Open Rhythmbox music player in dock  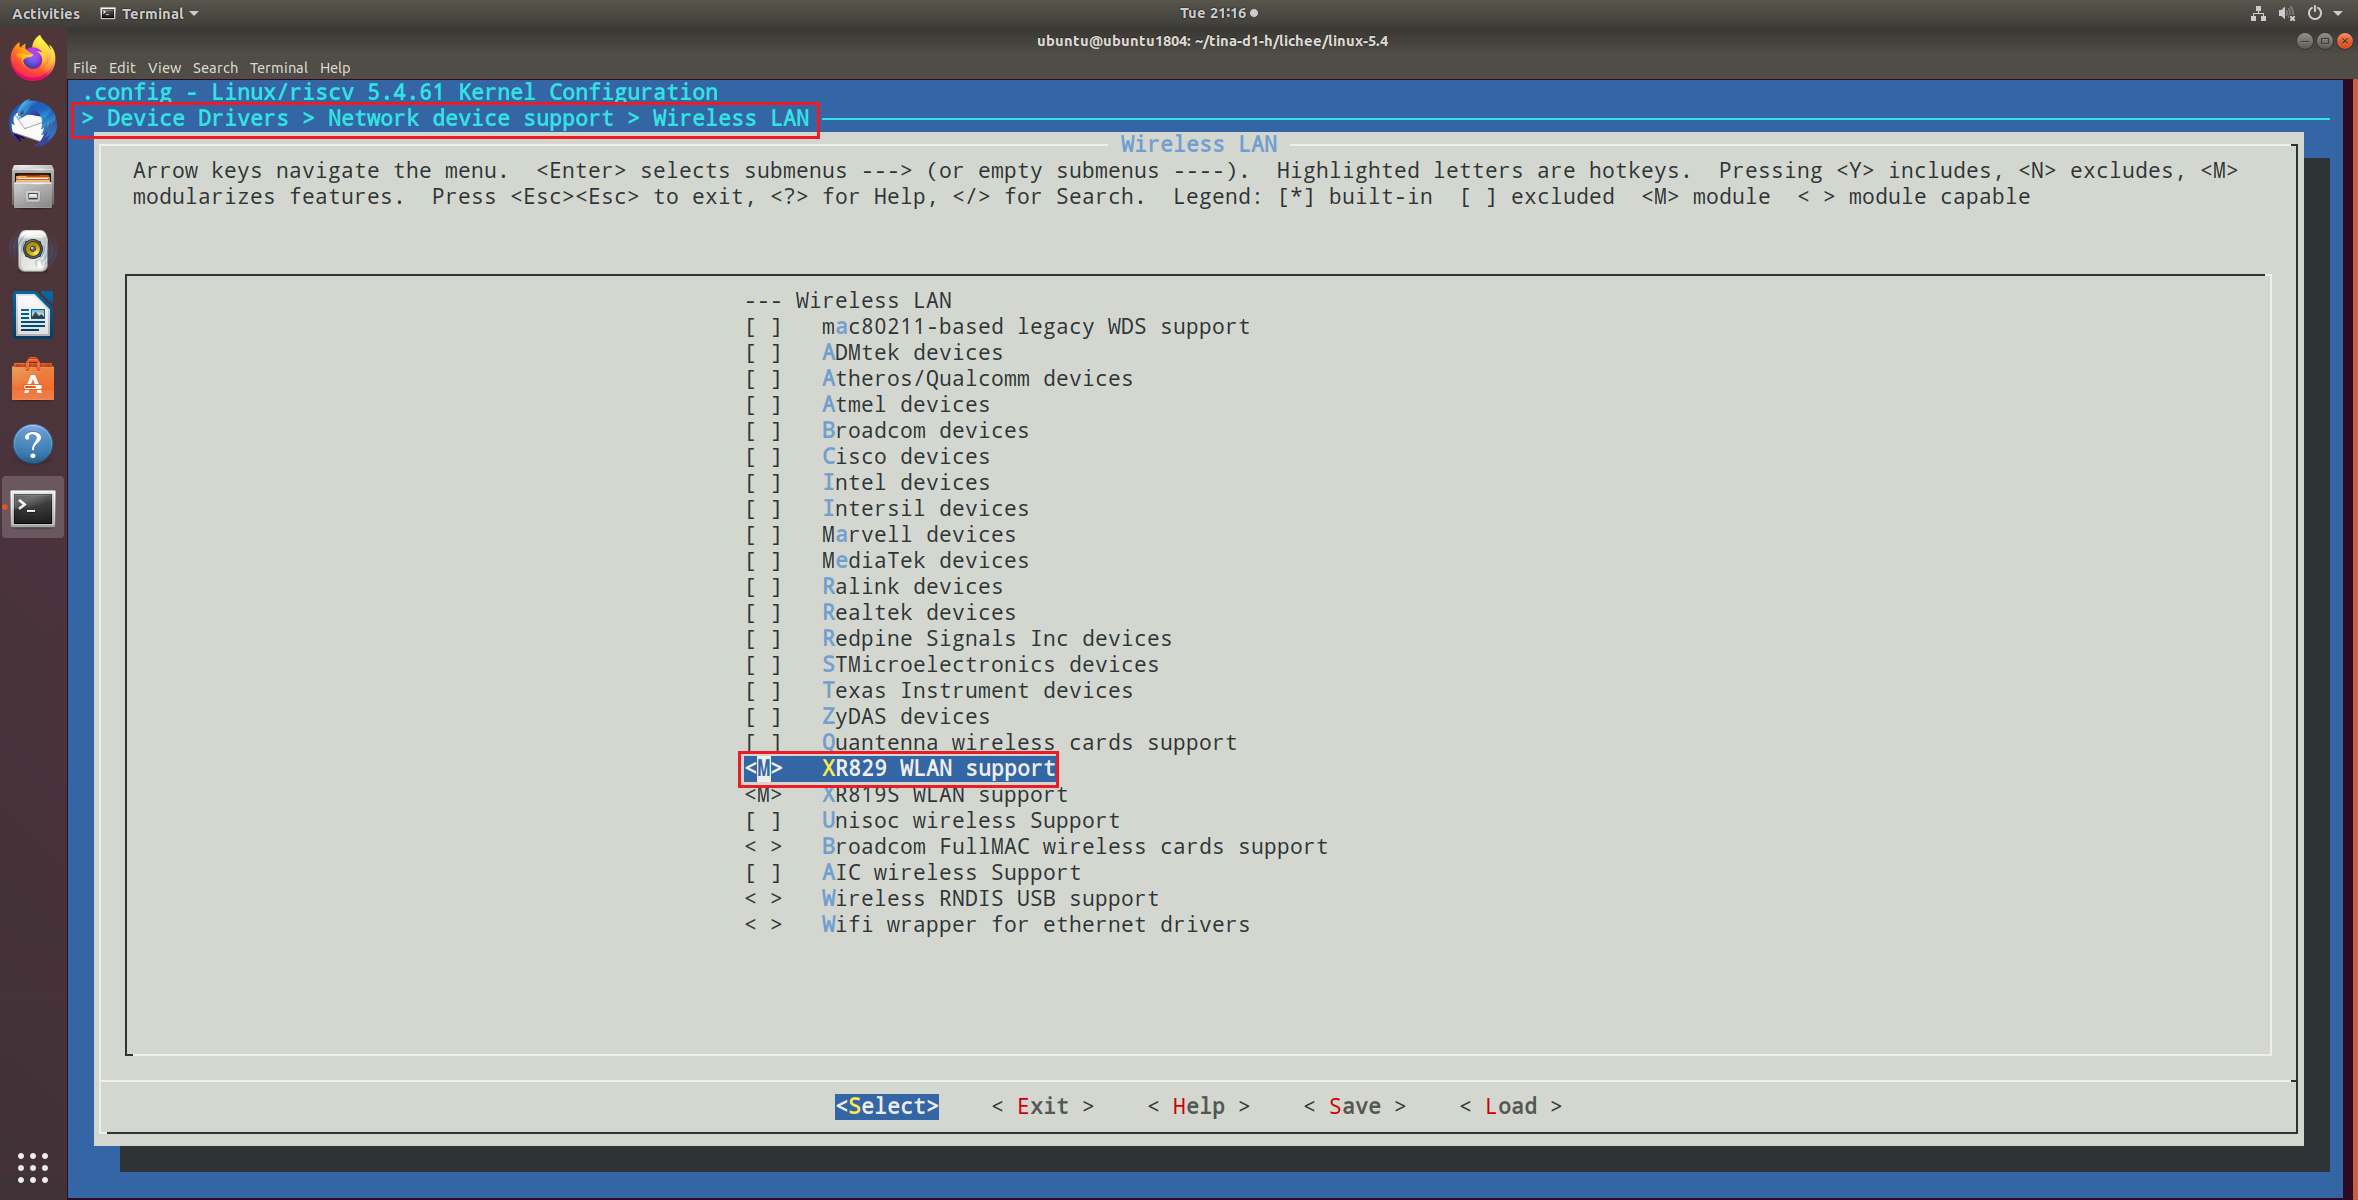(33, 251)
